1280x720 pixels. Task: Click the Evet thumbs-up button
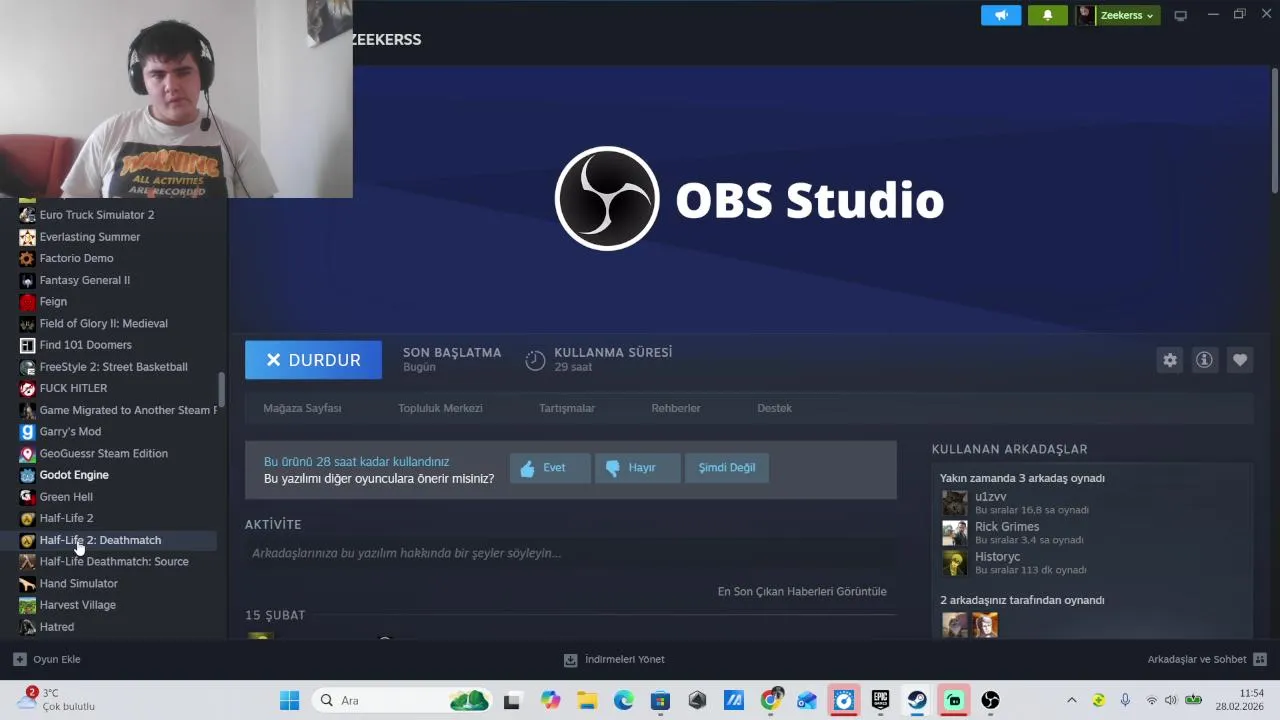point(550,468)
